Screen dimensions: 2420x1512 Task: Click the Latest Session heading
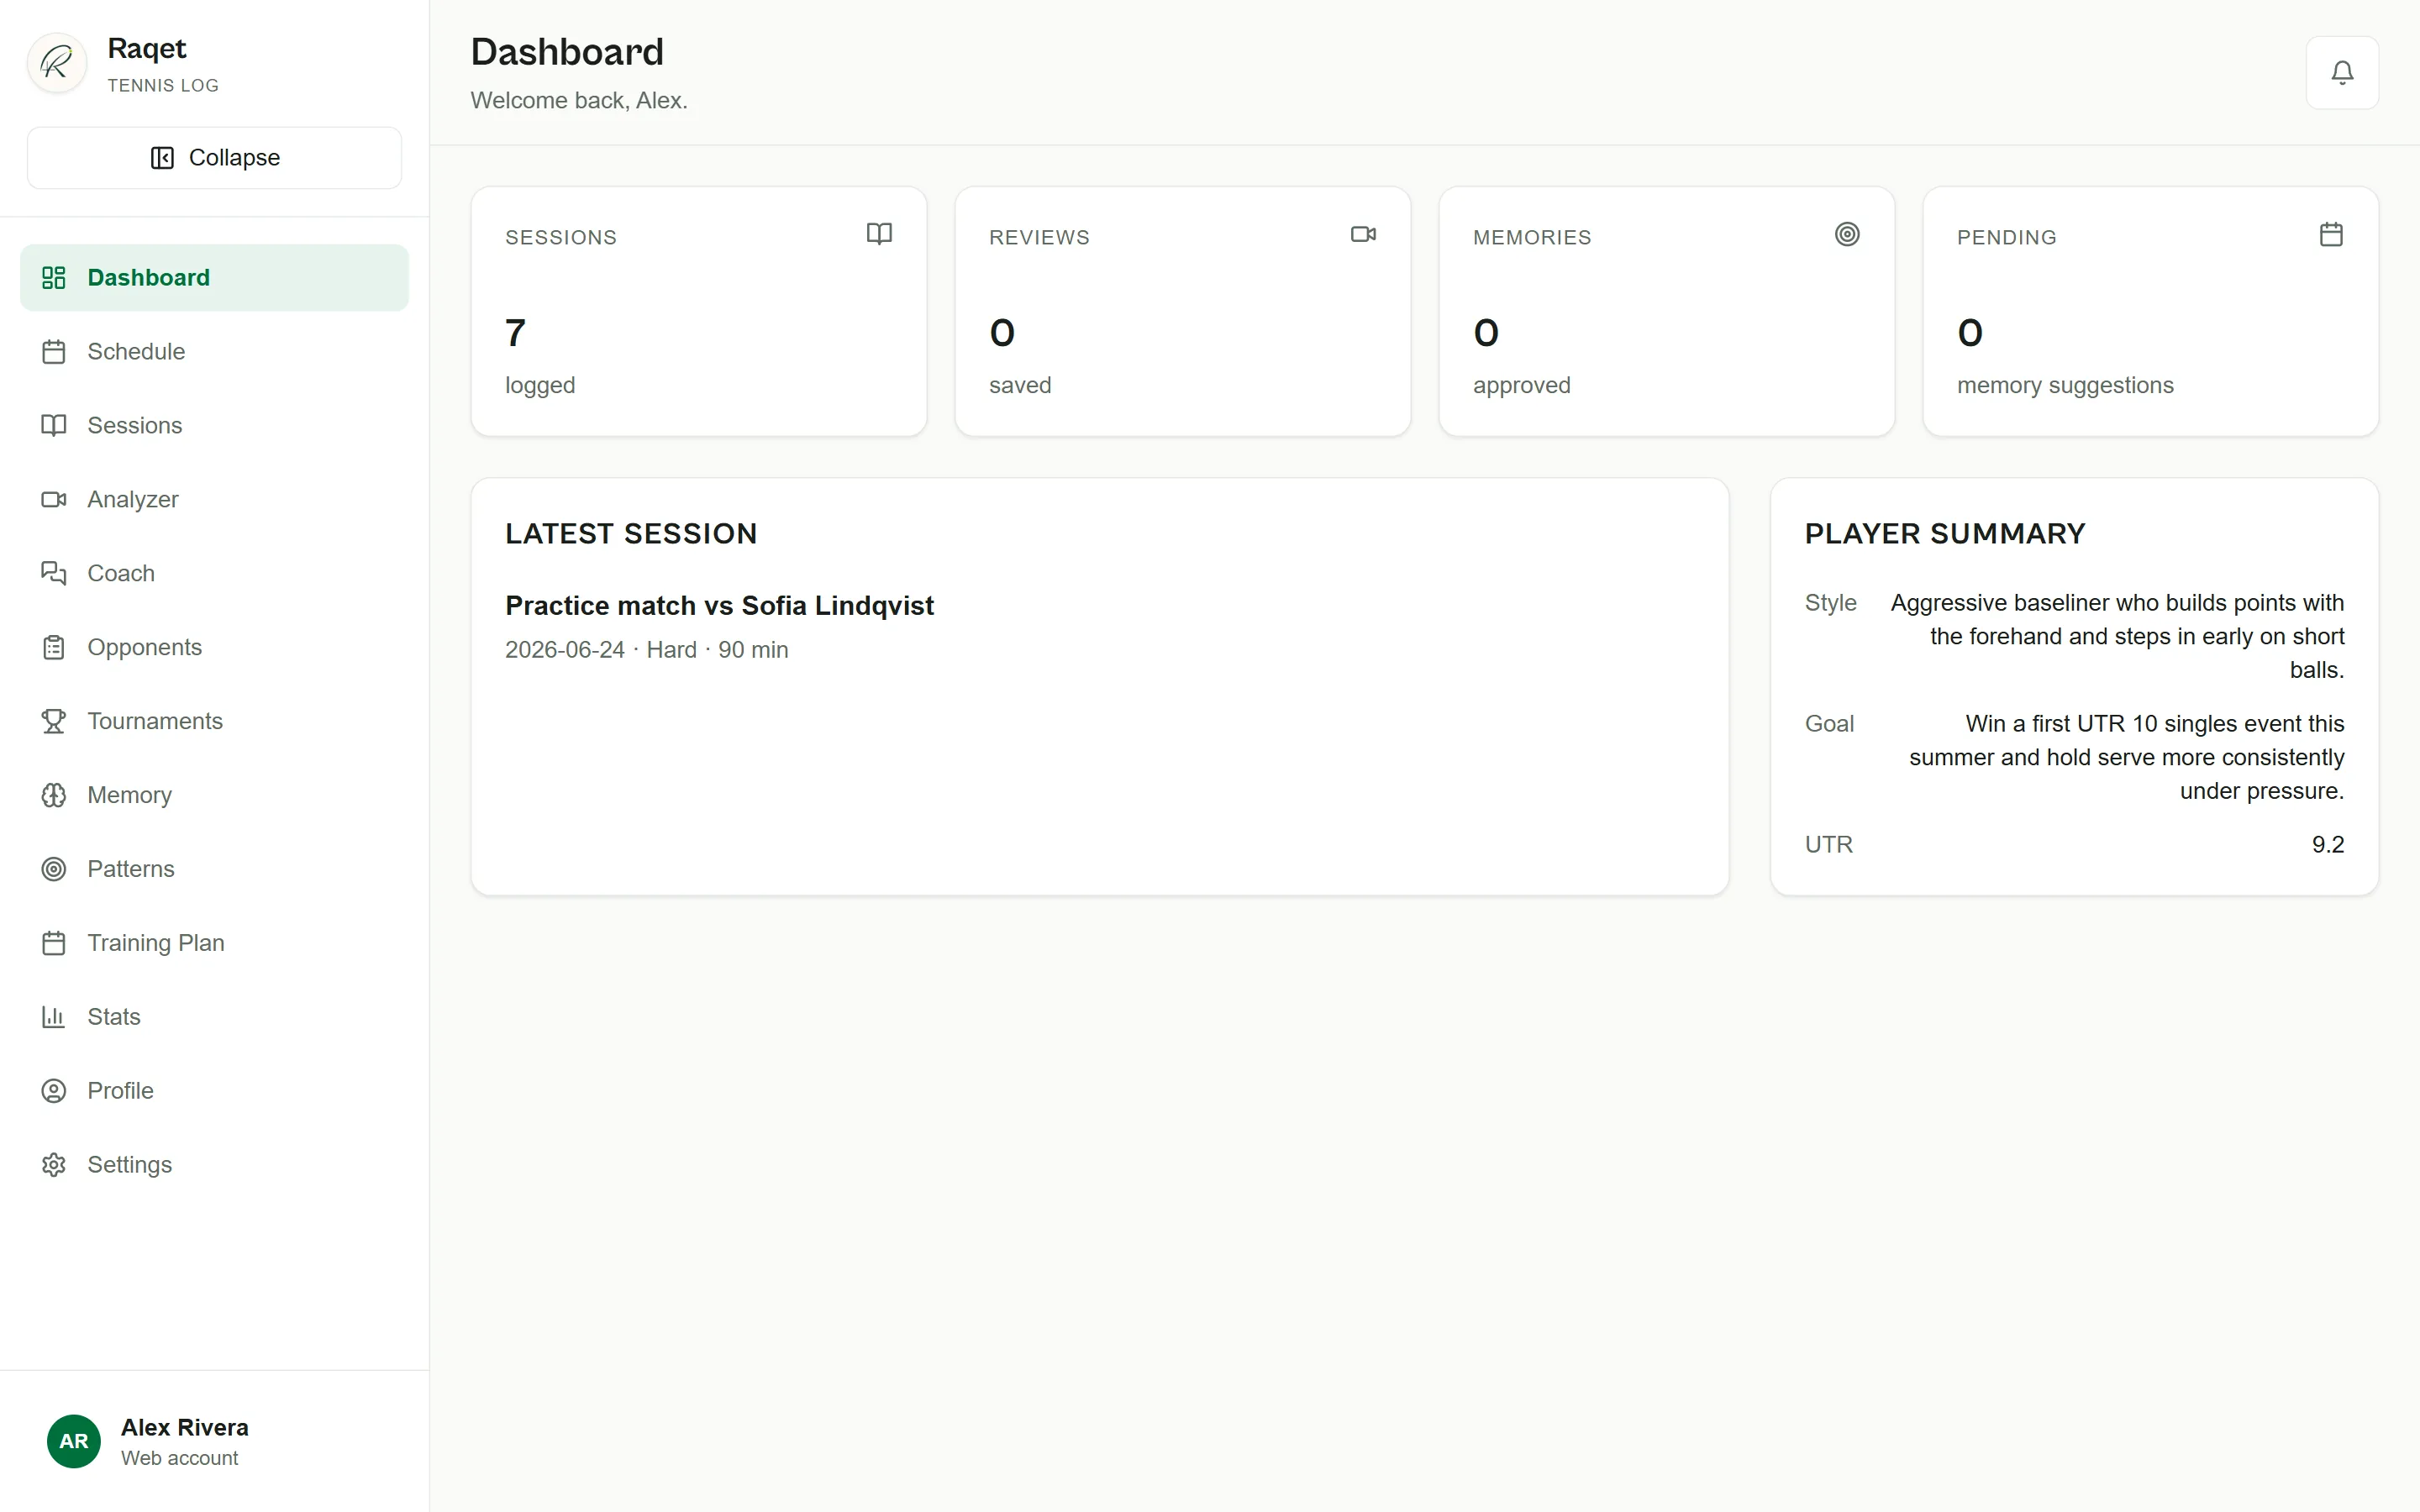(631, 534)
